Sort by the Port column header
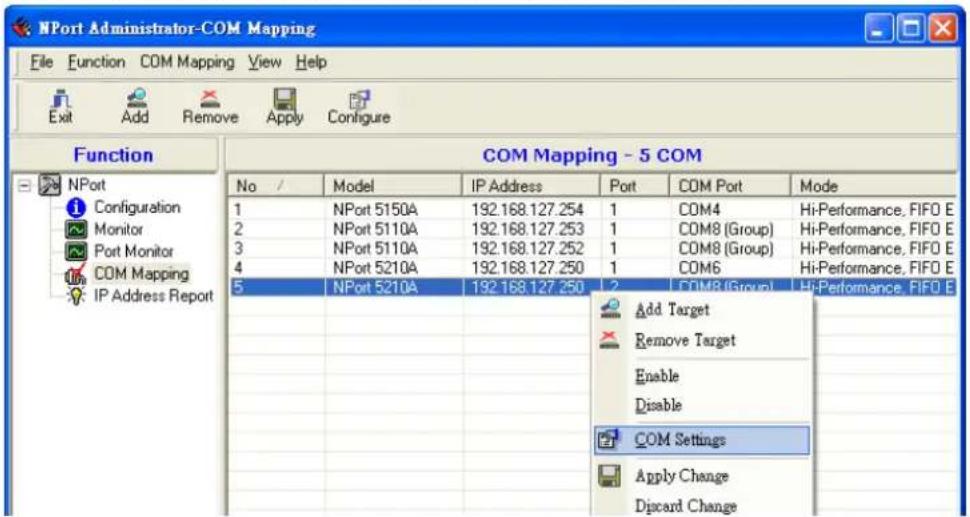The height and width of the screenshot is (517, 970). click(635, 186)
